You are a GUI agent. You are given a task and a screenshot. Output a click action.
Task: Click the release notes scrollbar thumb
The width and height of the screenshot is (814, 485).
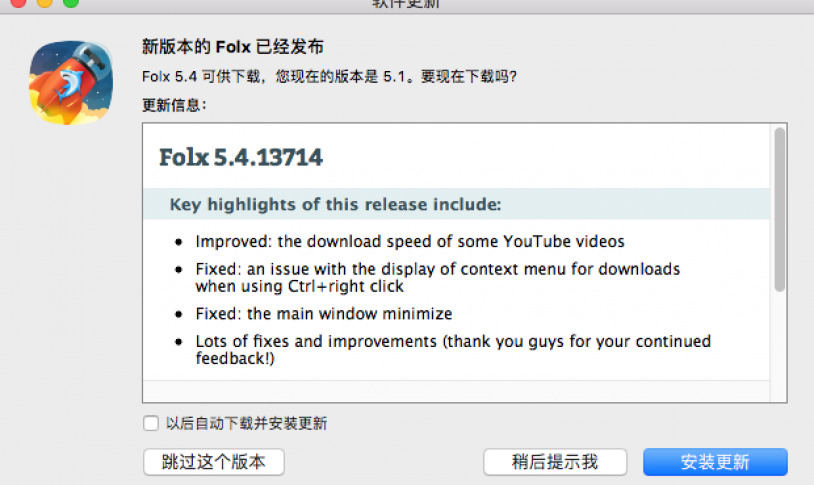tap(779, 210)
